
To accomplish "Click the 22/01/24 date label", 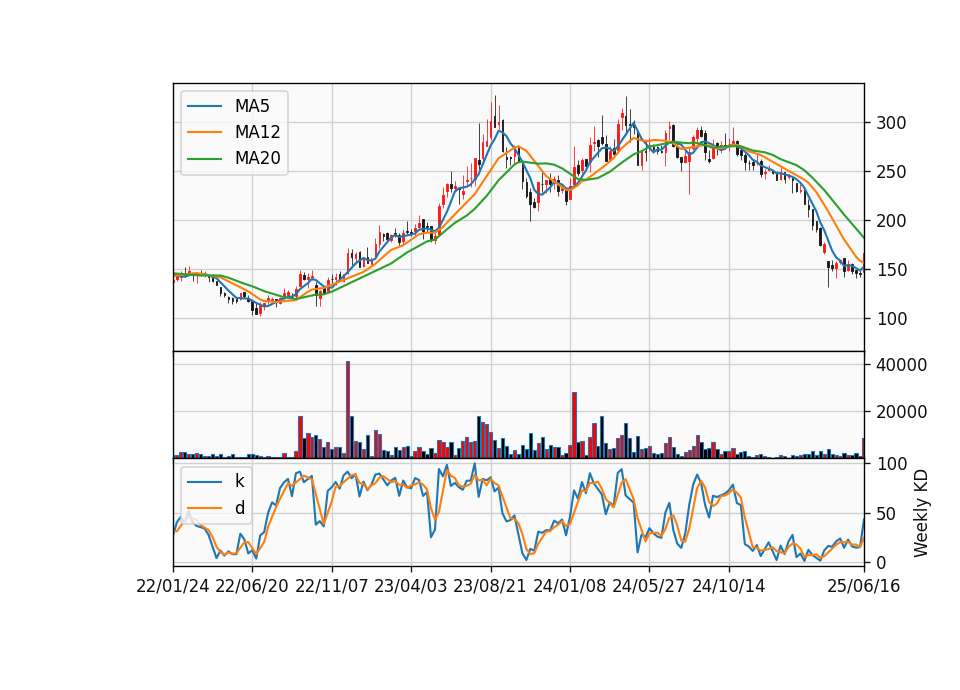I will click(x=173, y=586).
